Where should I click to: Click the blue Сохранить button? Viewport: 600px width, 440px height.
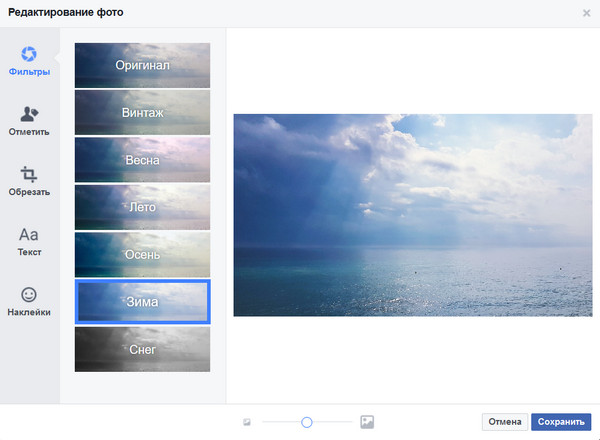561,422
